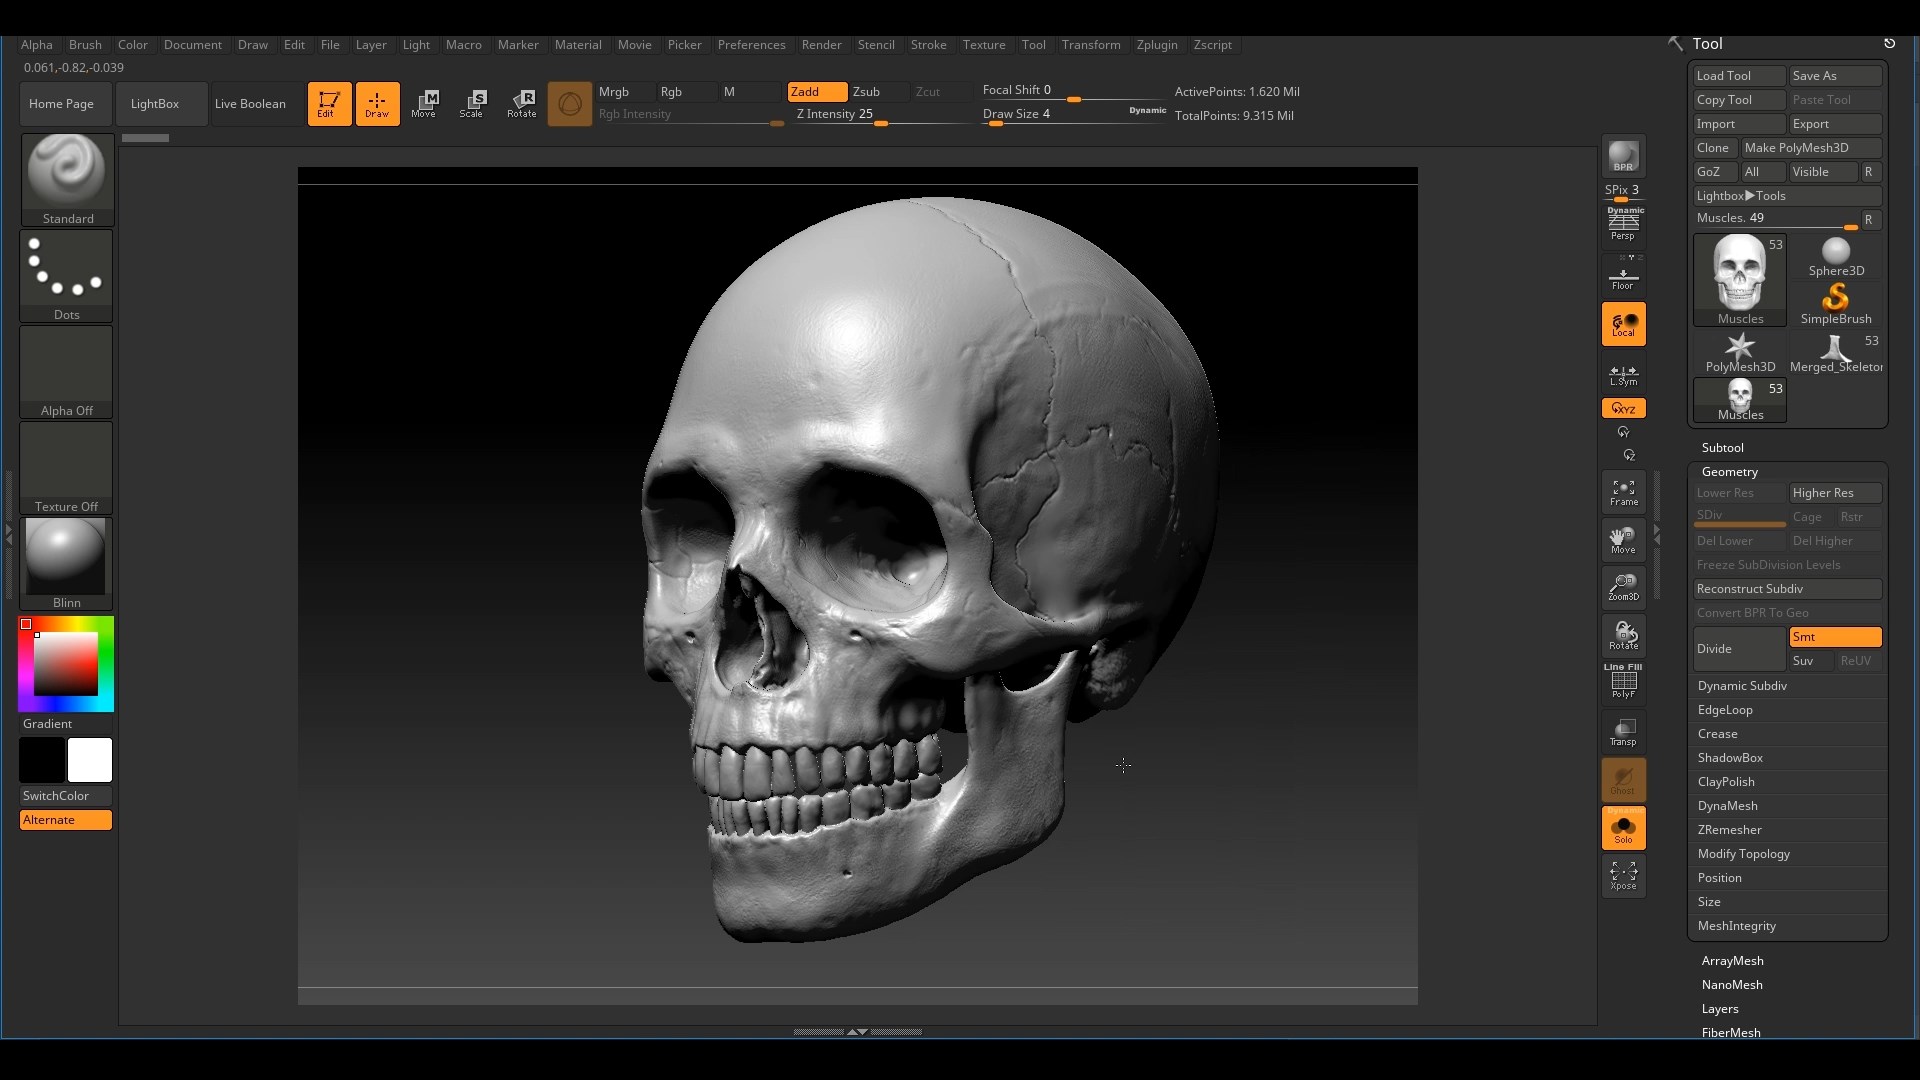Enable Dynamic subdivision mode
This screenshot has height=1080, width=1920.
coord(1742,684)
